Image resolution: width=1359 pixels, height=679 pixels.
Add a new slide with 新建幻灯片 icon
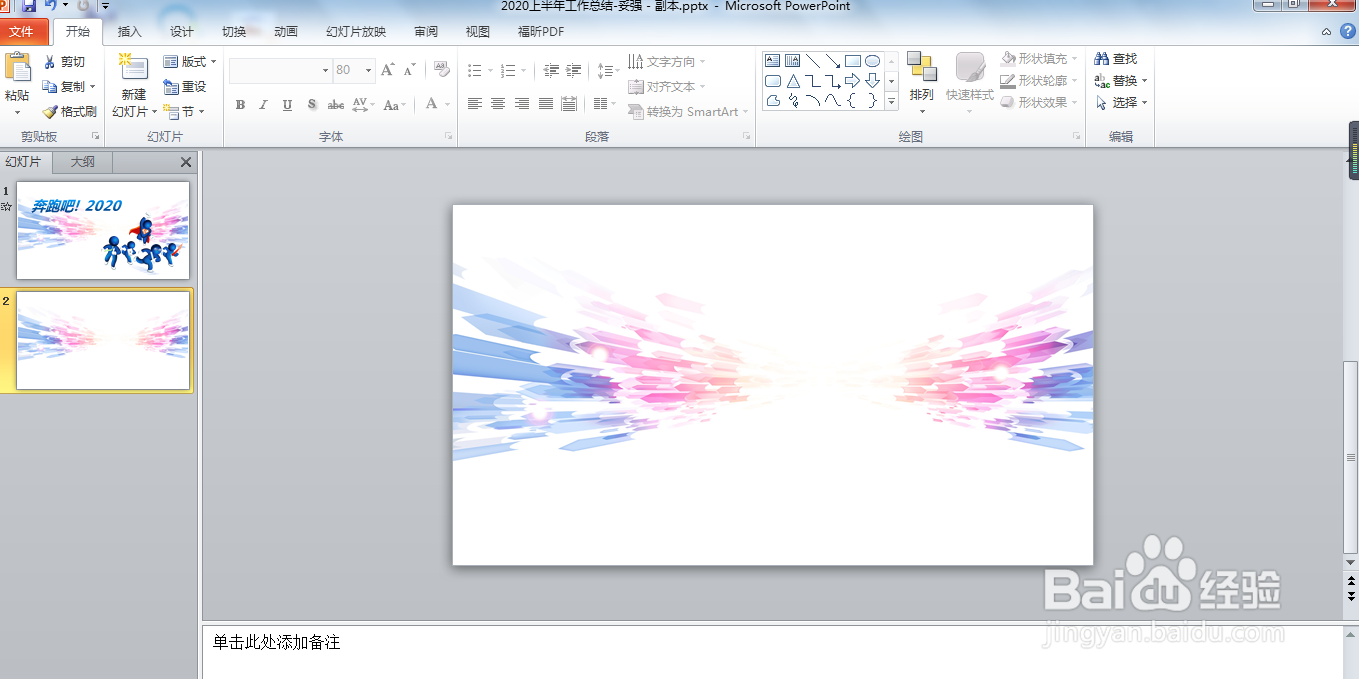click(x=133, y=68)
